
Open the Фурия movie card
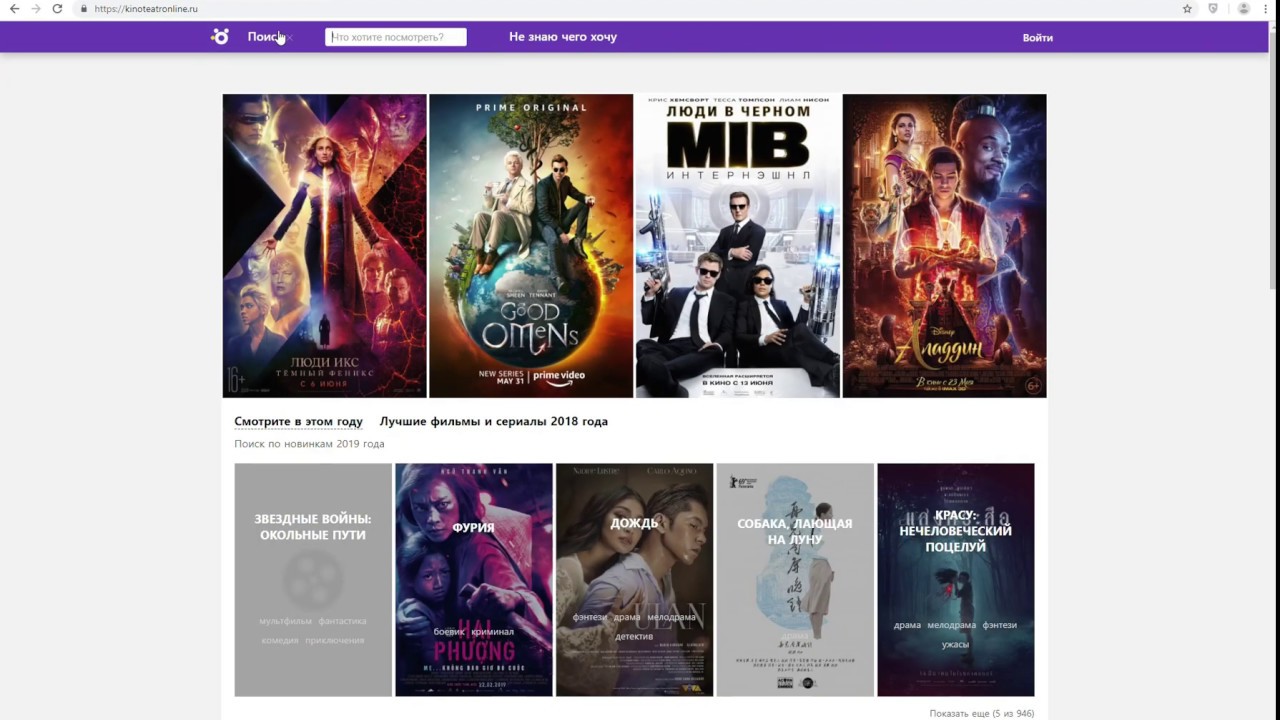[x=474, y=580]
